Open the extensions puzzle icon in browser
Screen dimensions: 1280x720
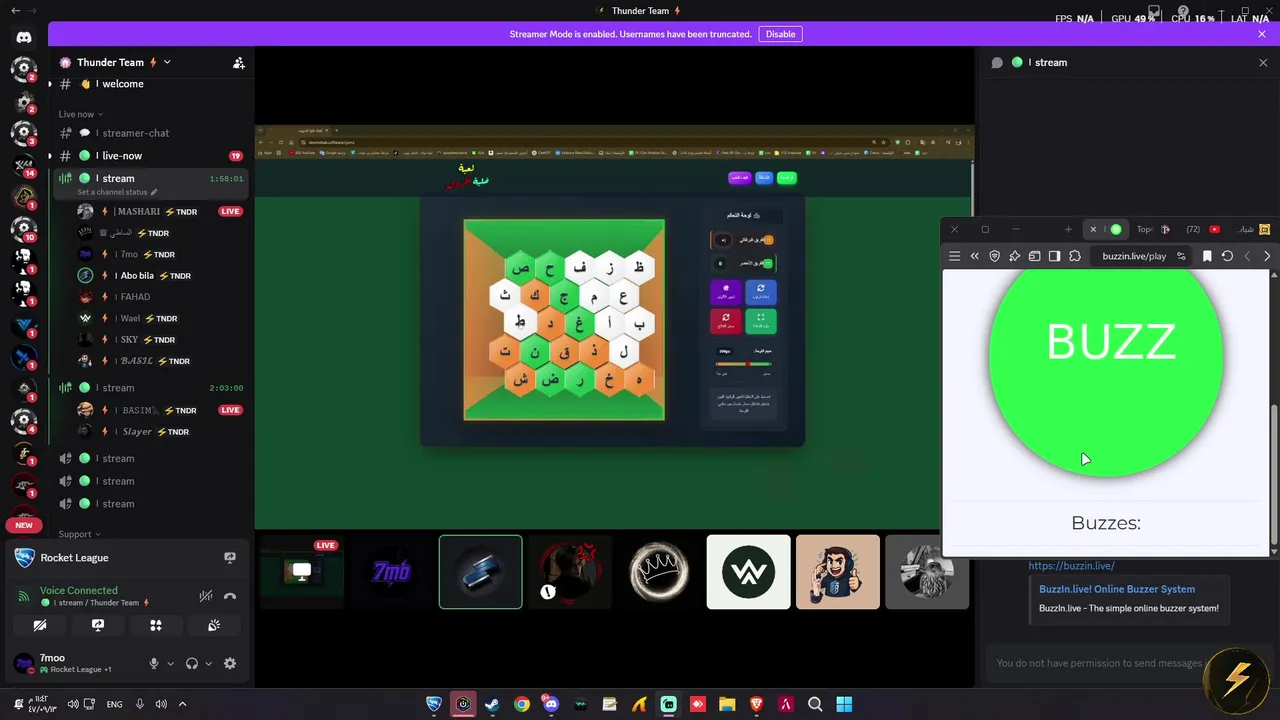(x=1075, y=256)
